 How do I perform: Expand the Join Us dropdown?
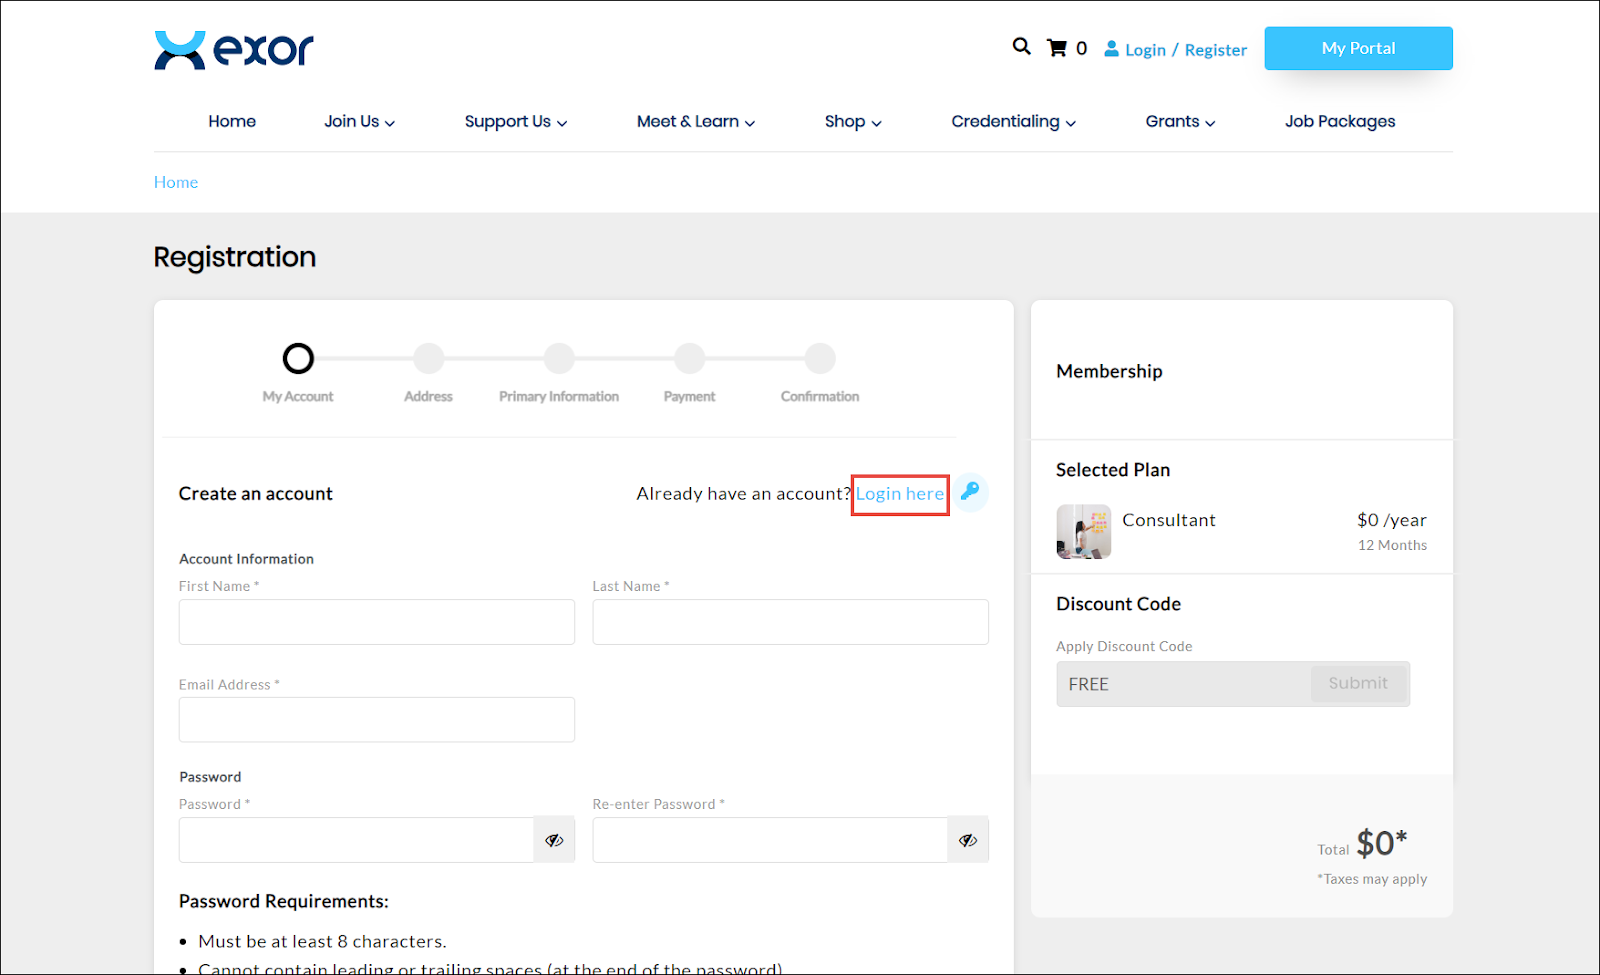(359, 121)
